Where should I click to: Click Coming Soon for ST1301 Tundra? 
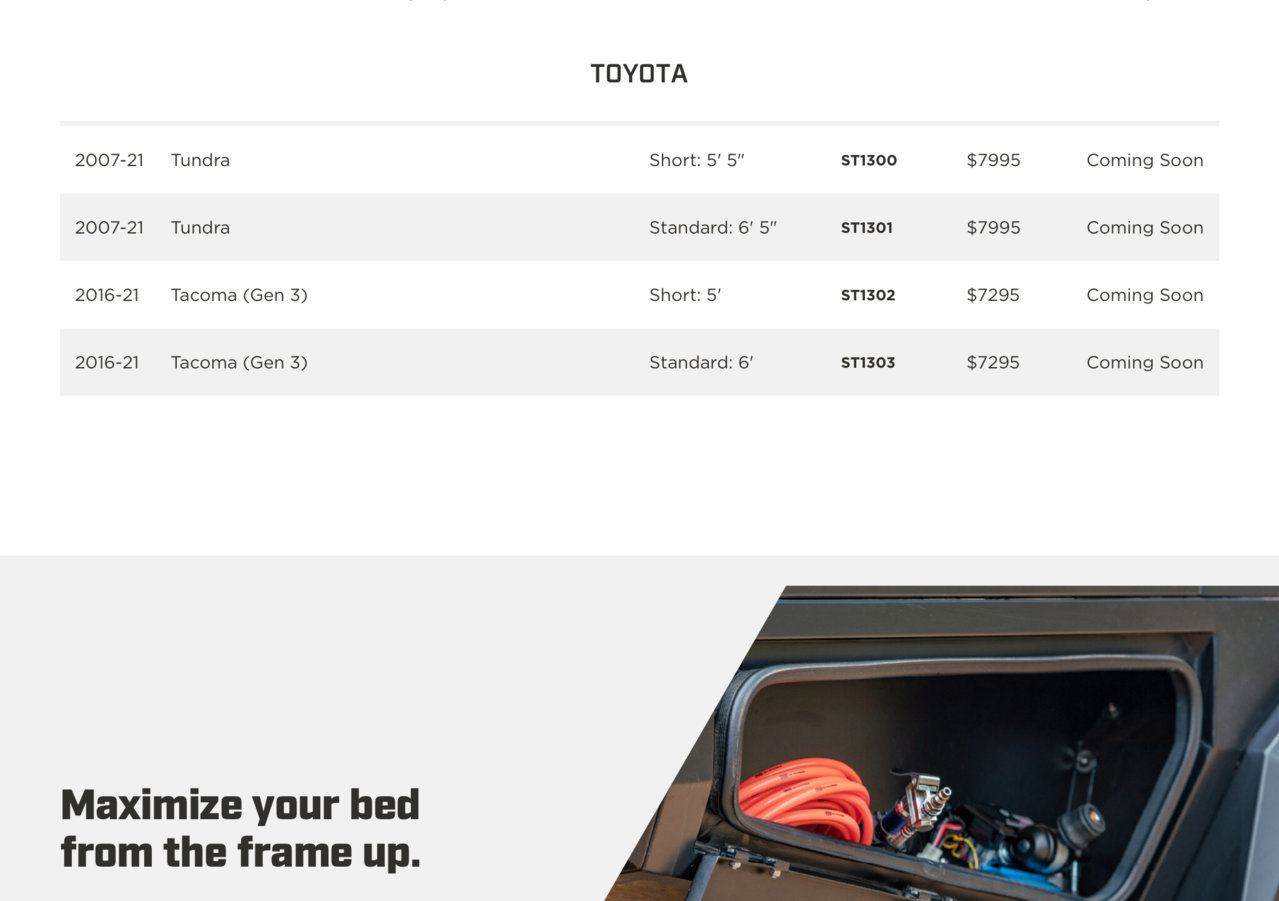tap(1145, 228)
